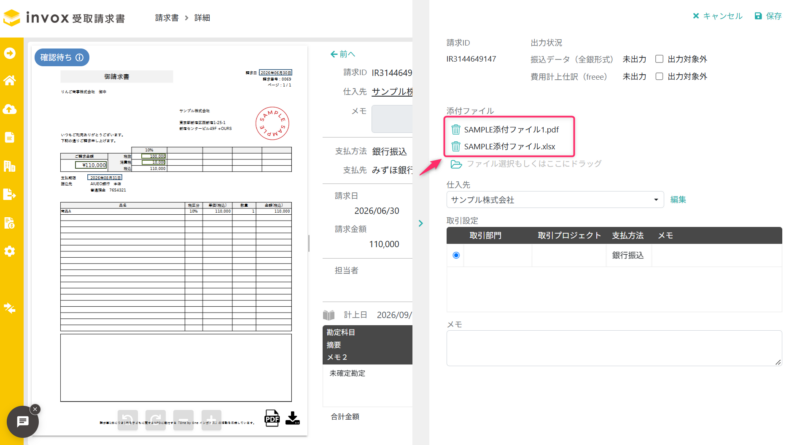Click 取引プロジェクト column header
This screenshot has height=445, width=800.
tap(569, 235)
